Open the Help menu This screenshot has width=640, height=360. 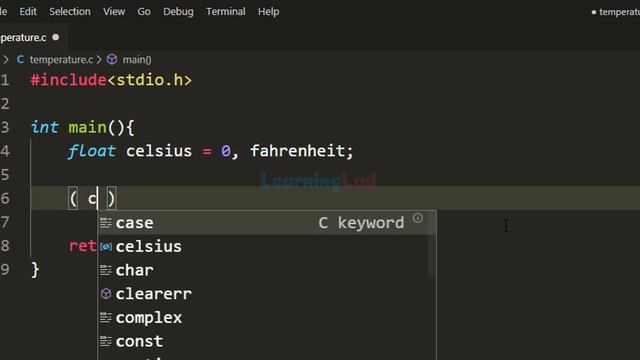[x=269, y=11]
